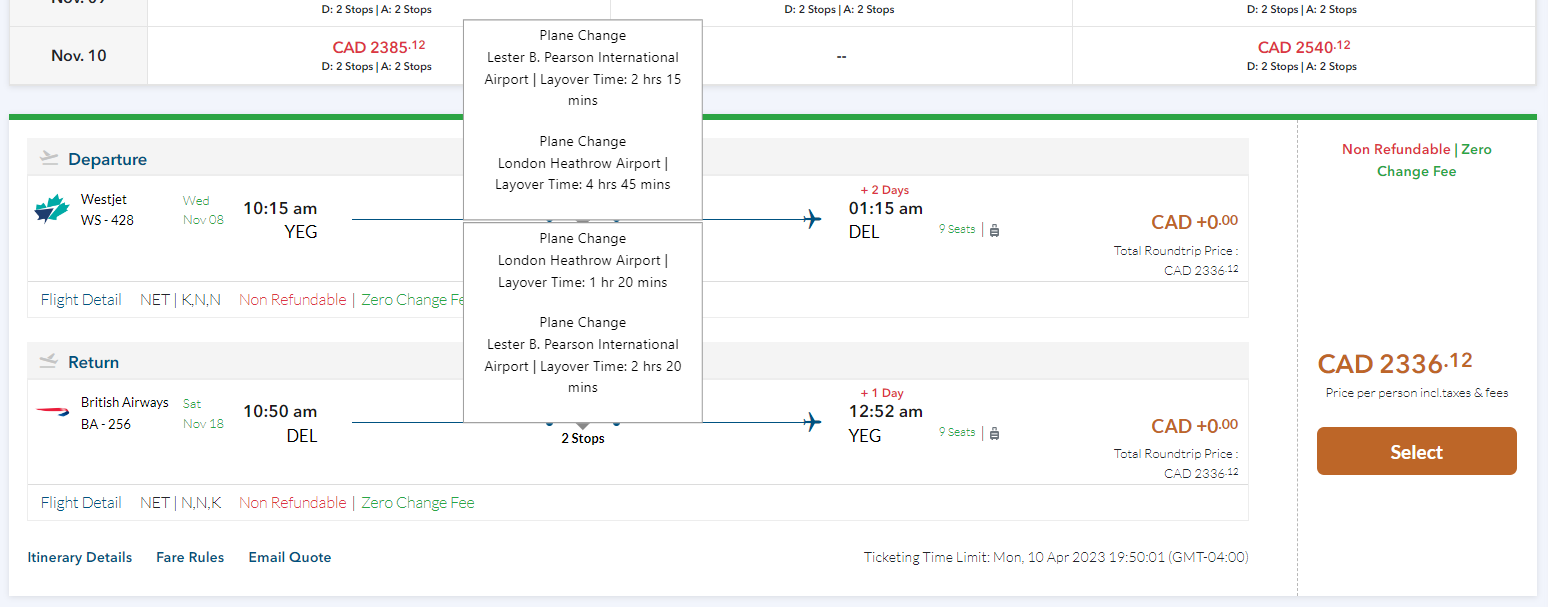
Task: Select the CAD 2385.12 fare for Nov. 10
Action: 378,47
